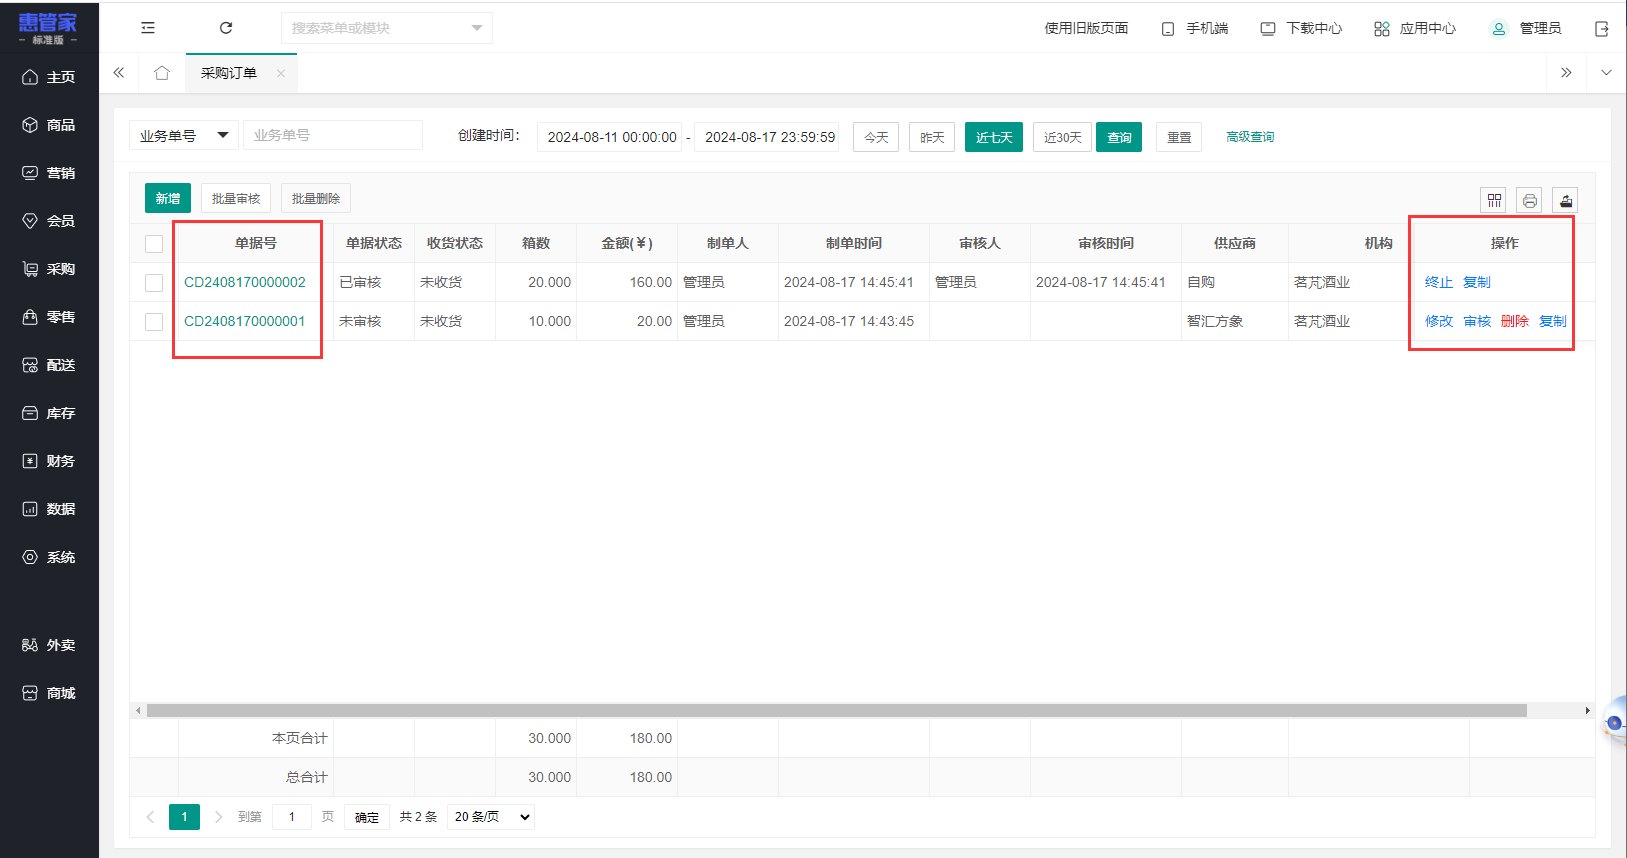
Task: Open the 20 条/页 page size dropdown
Action: 491,817
